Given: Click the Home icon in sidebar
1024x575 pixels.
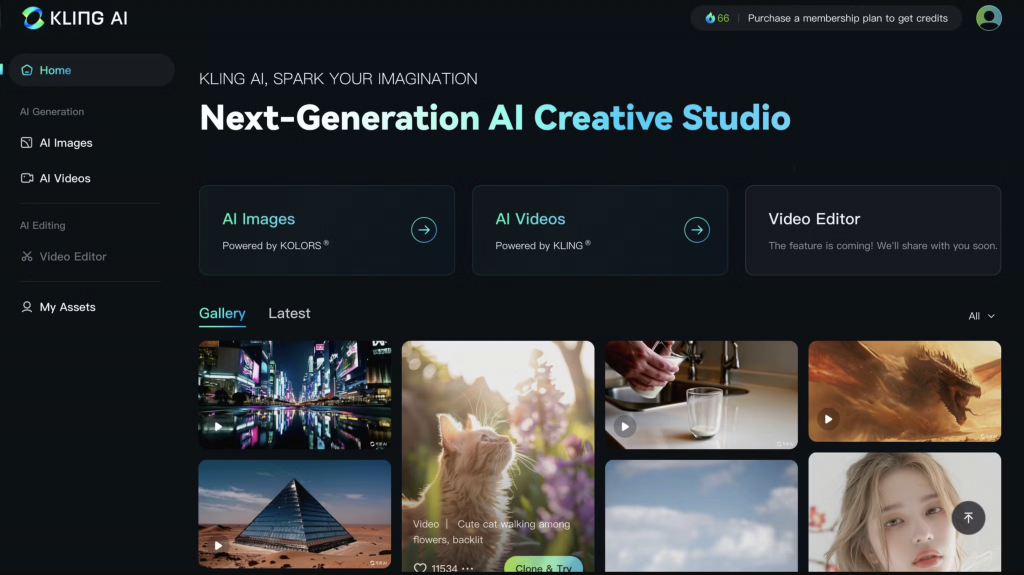Looking at the screenshot, I should click(x=27, y=70).
